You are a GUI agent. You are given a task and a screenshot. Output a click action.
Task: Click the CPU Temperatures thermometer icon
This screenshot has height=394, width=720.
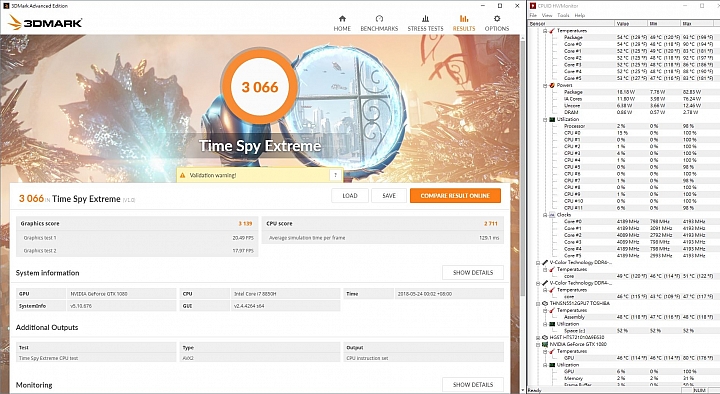(x=552, y=31)
